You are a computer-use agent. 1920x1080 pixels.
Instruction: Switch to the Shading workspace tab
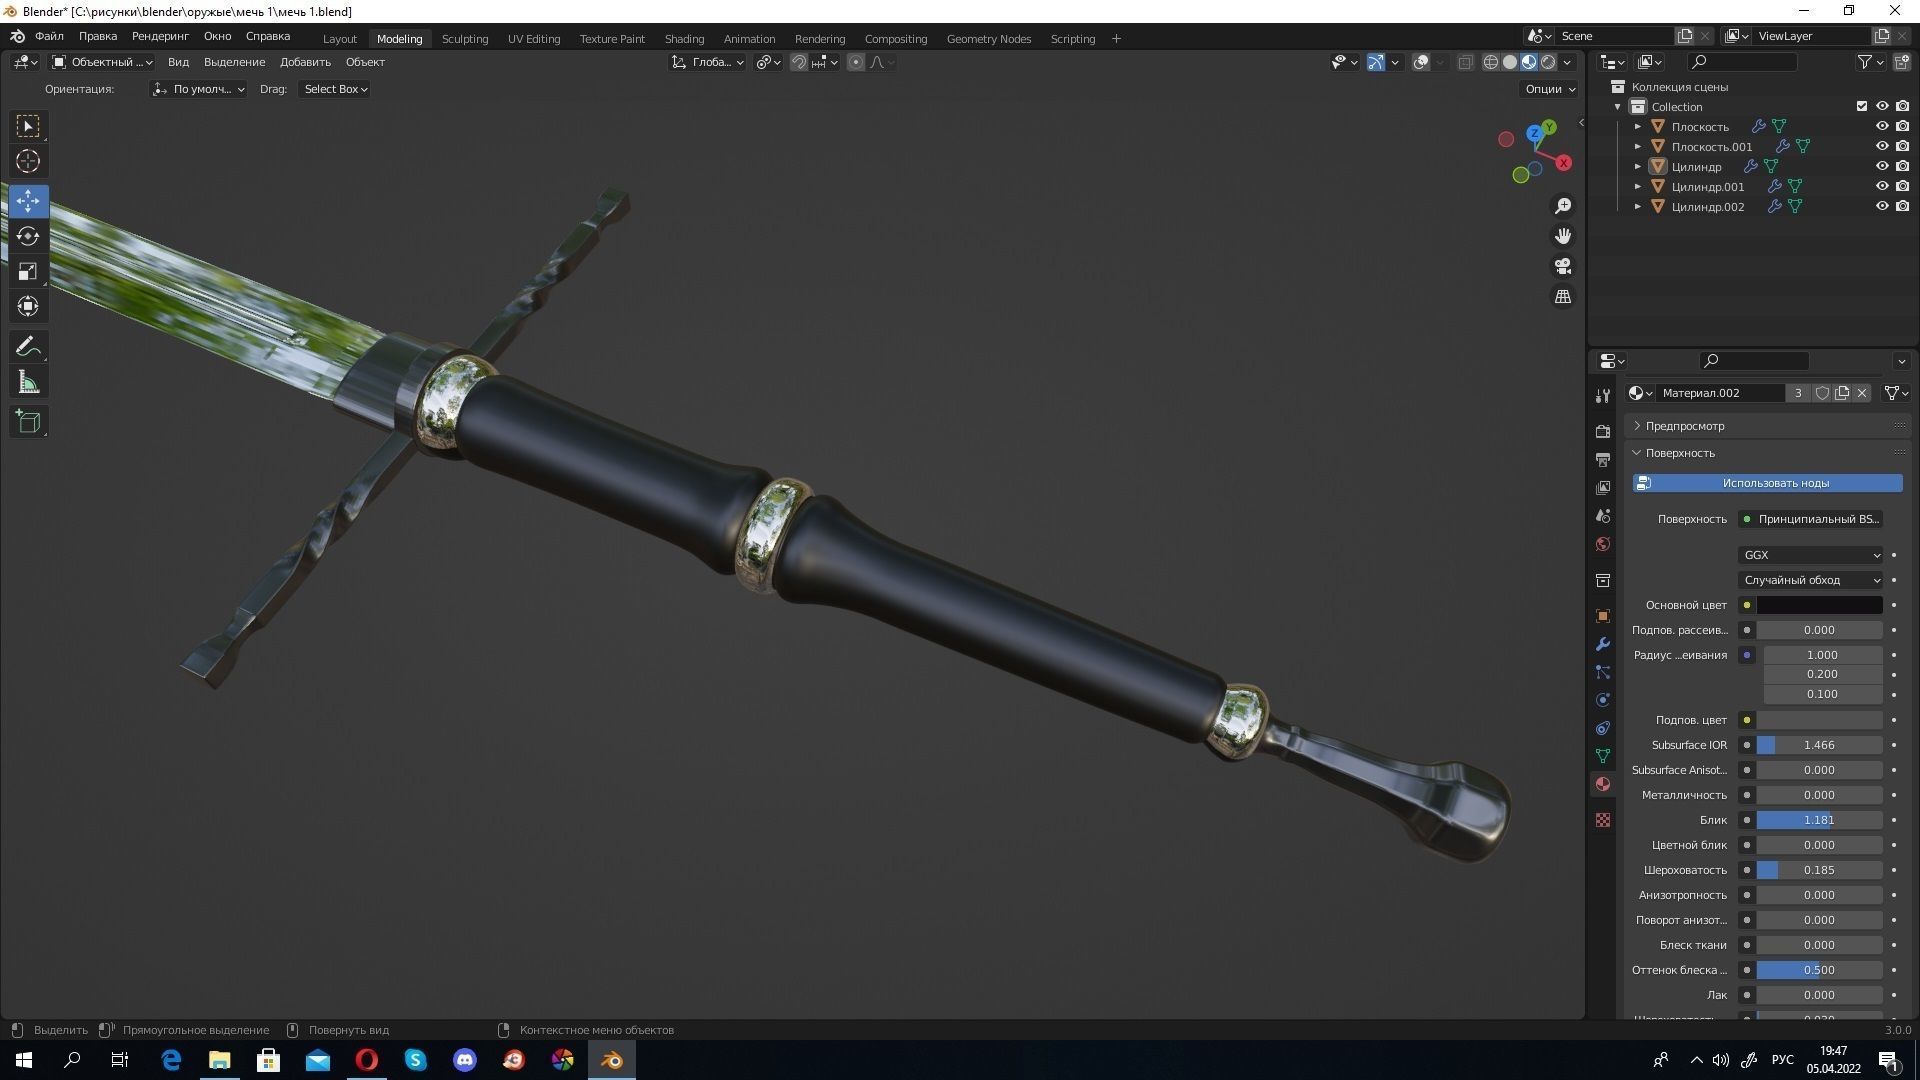click(x=684, y=38)
